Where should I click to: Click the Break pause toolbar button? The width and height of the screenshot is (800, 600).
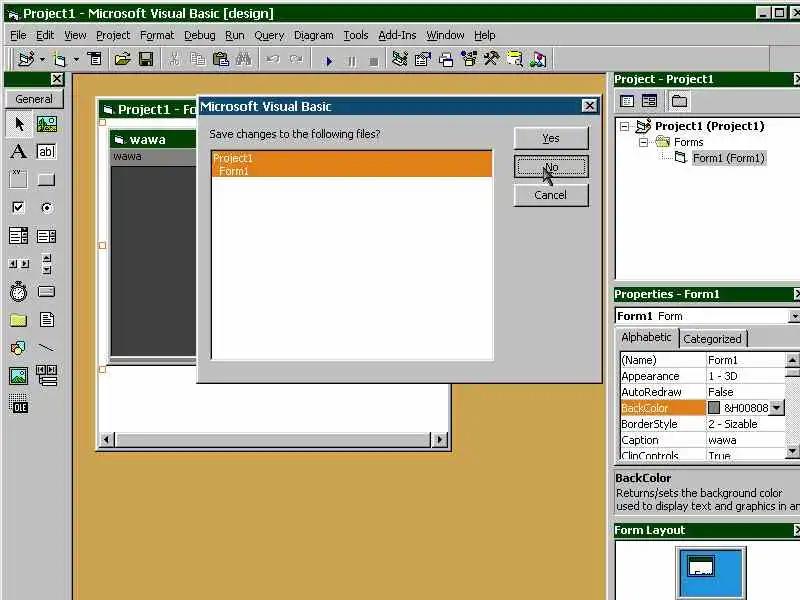point(352,61)
